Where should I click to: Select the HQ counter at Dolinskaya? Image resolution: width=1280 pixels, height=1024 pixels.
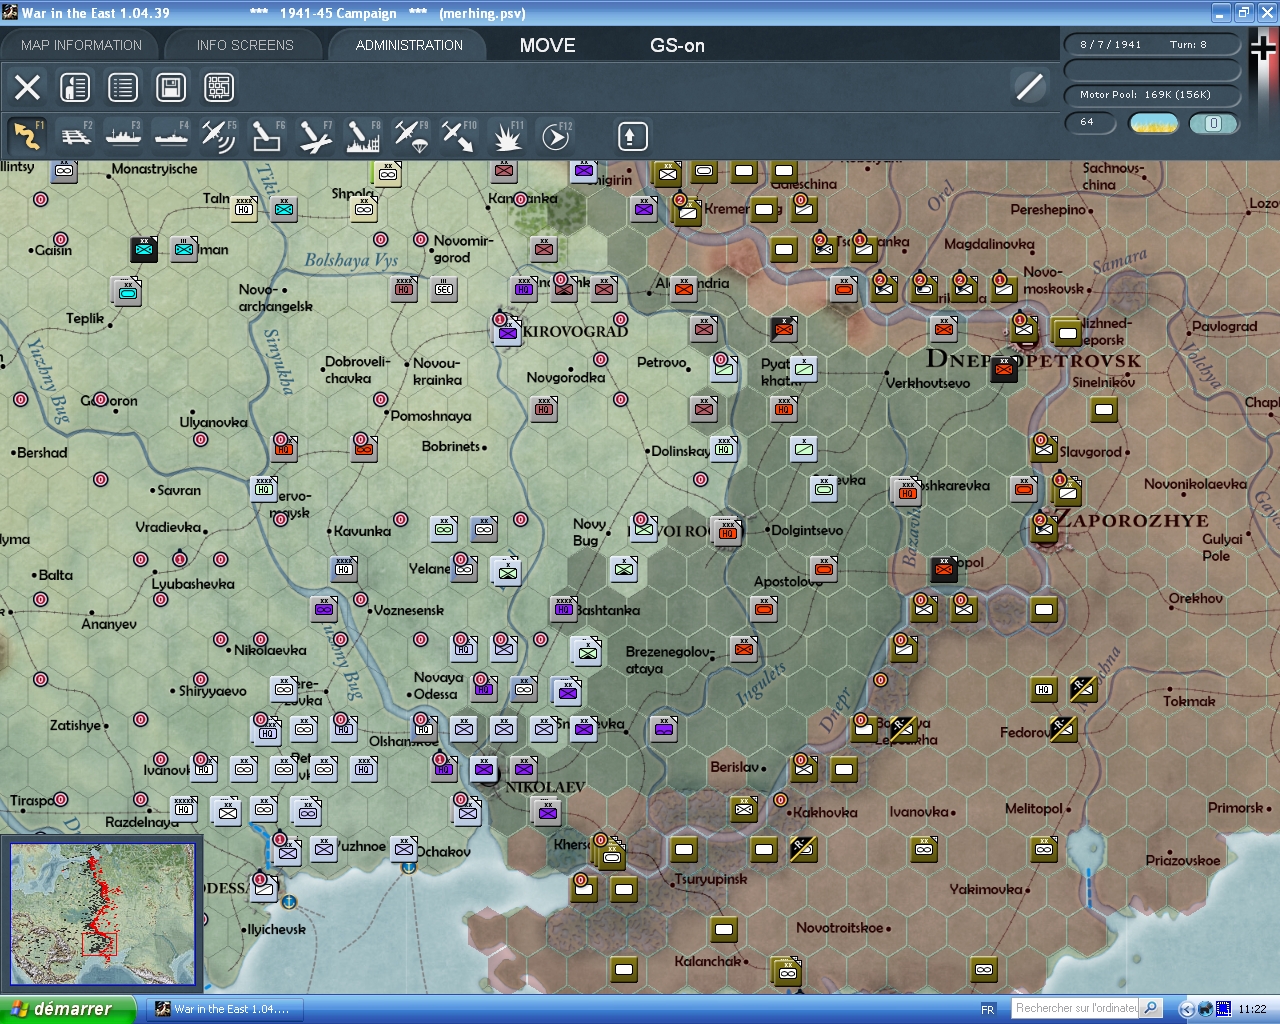[x=724, y=449]
